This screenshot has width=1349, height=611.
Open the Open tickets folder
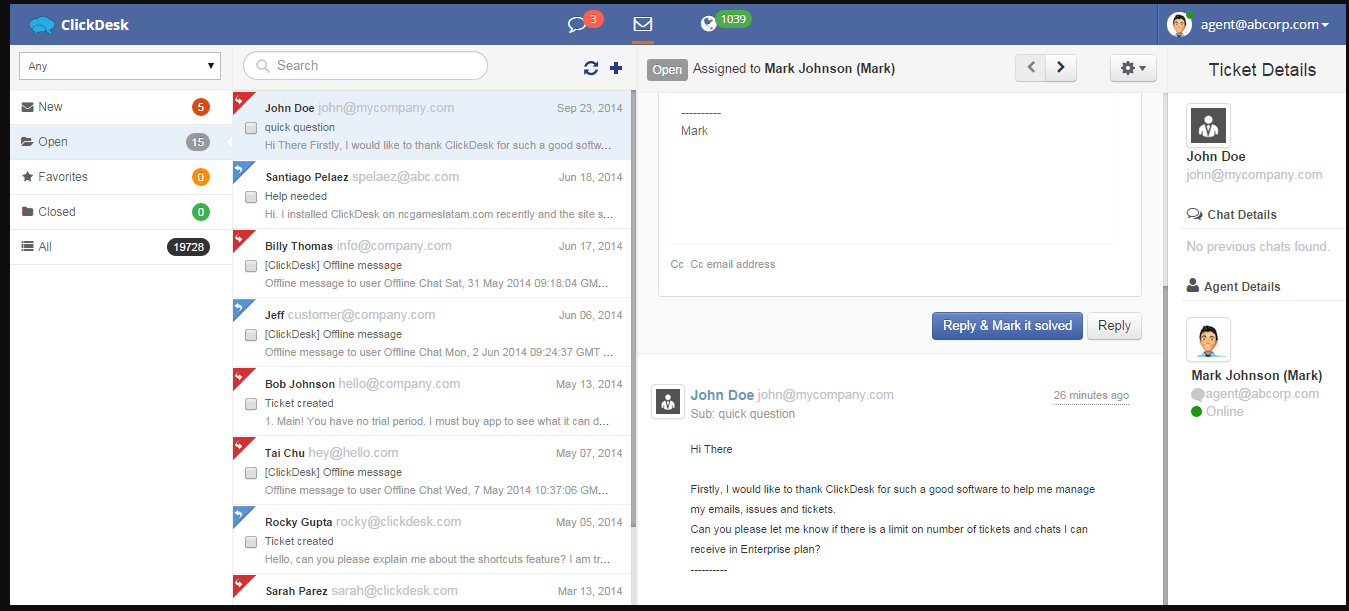click(x=121, y=142)
